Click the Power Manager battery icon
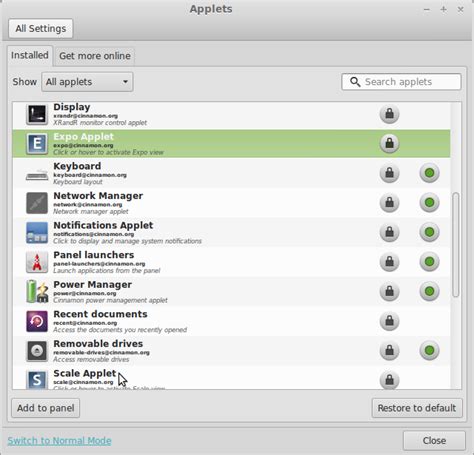The image size is (474, 455). click(37, 291)
